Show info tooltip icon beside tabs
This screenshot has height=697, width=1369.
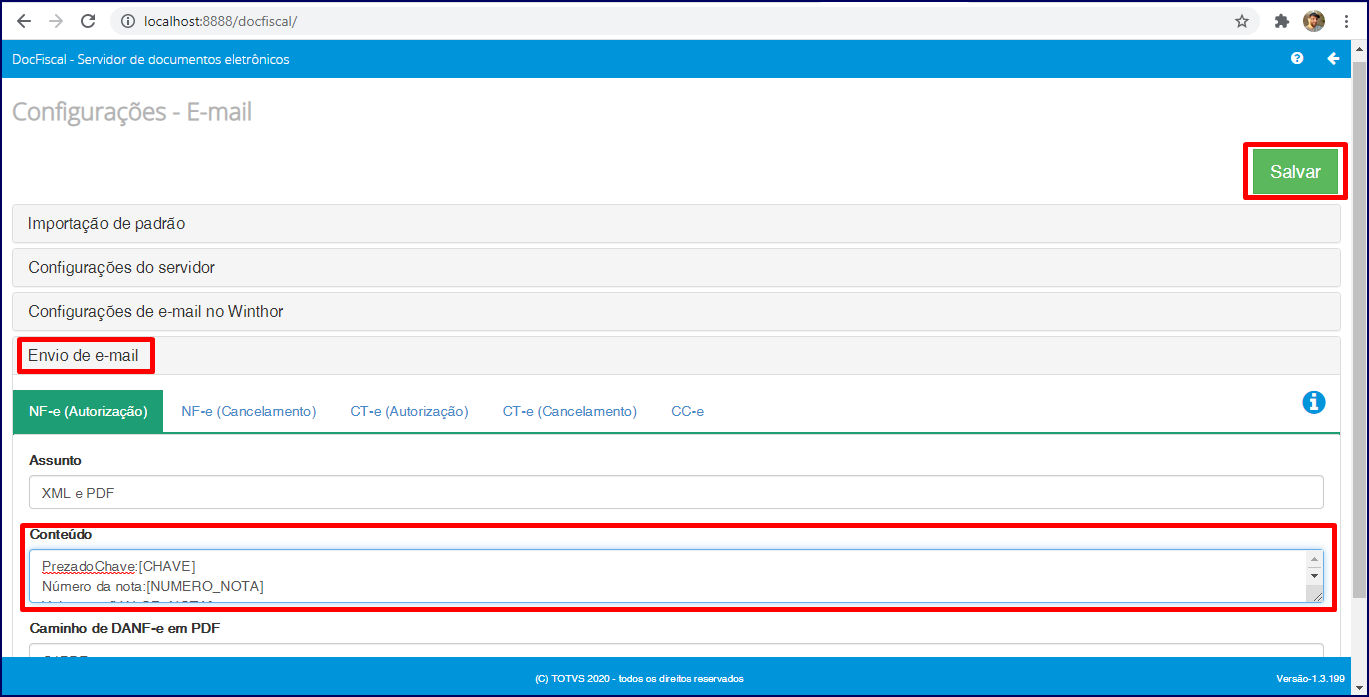point(1314,402)
